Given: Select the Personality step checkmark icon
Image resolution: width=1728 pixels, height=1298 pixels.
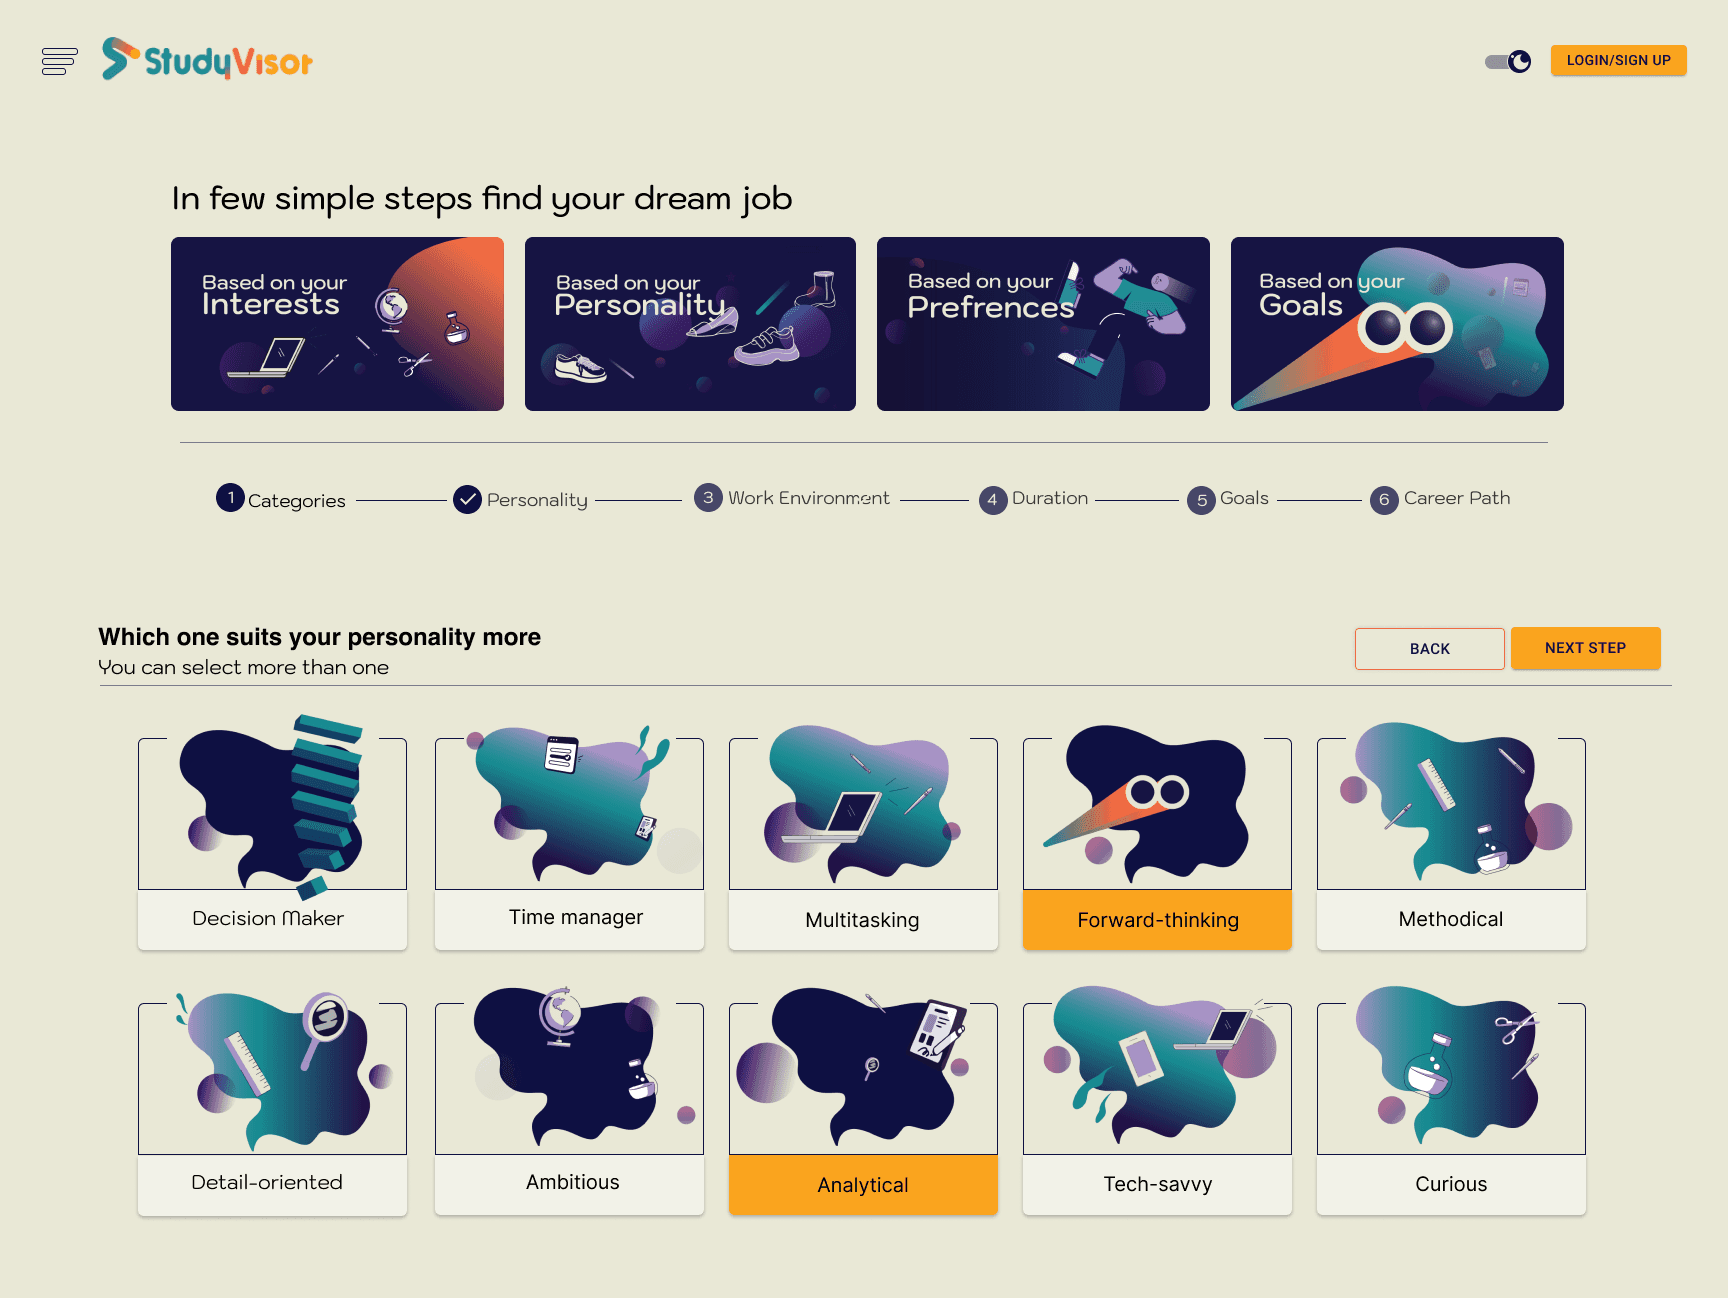Looking at the screenshot, I should 467,499.
